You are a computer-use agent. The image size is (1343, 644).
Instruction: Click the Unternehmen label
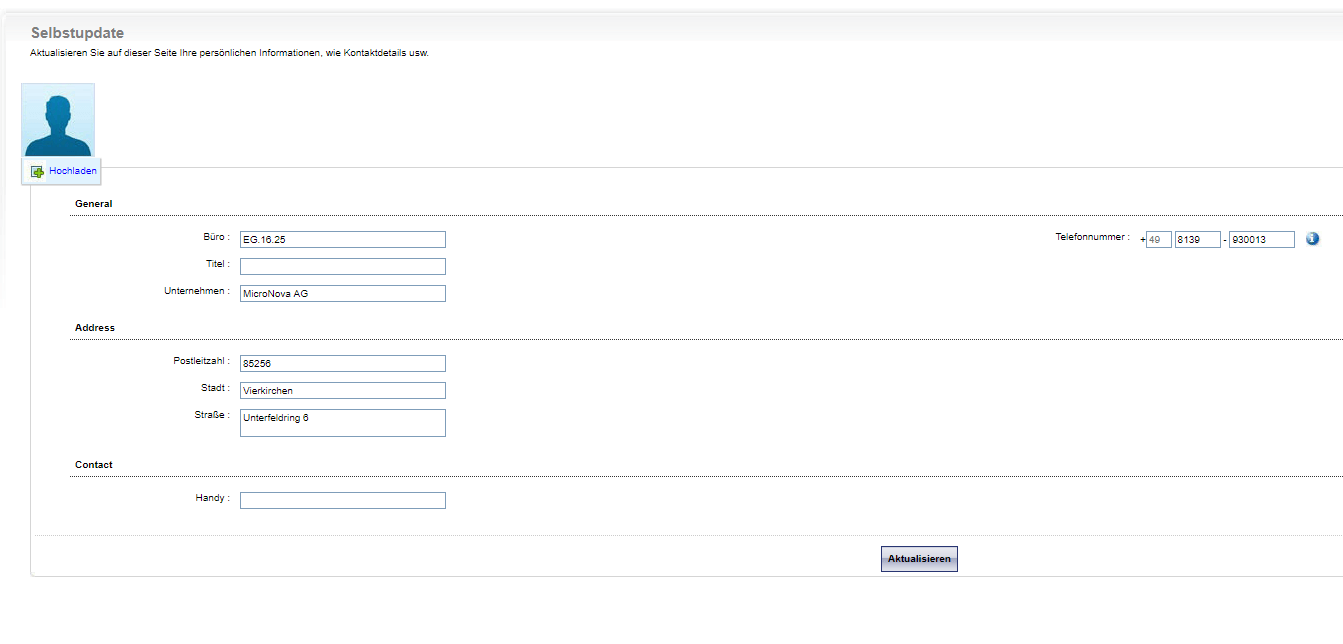[x=197, y=291]
